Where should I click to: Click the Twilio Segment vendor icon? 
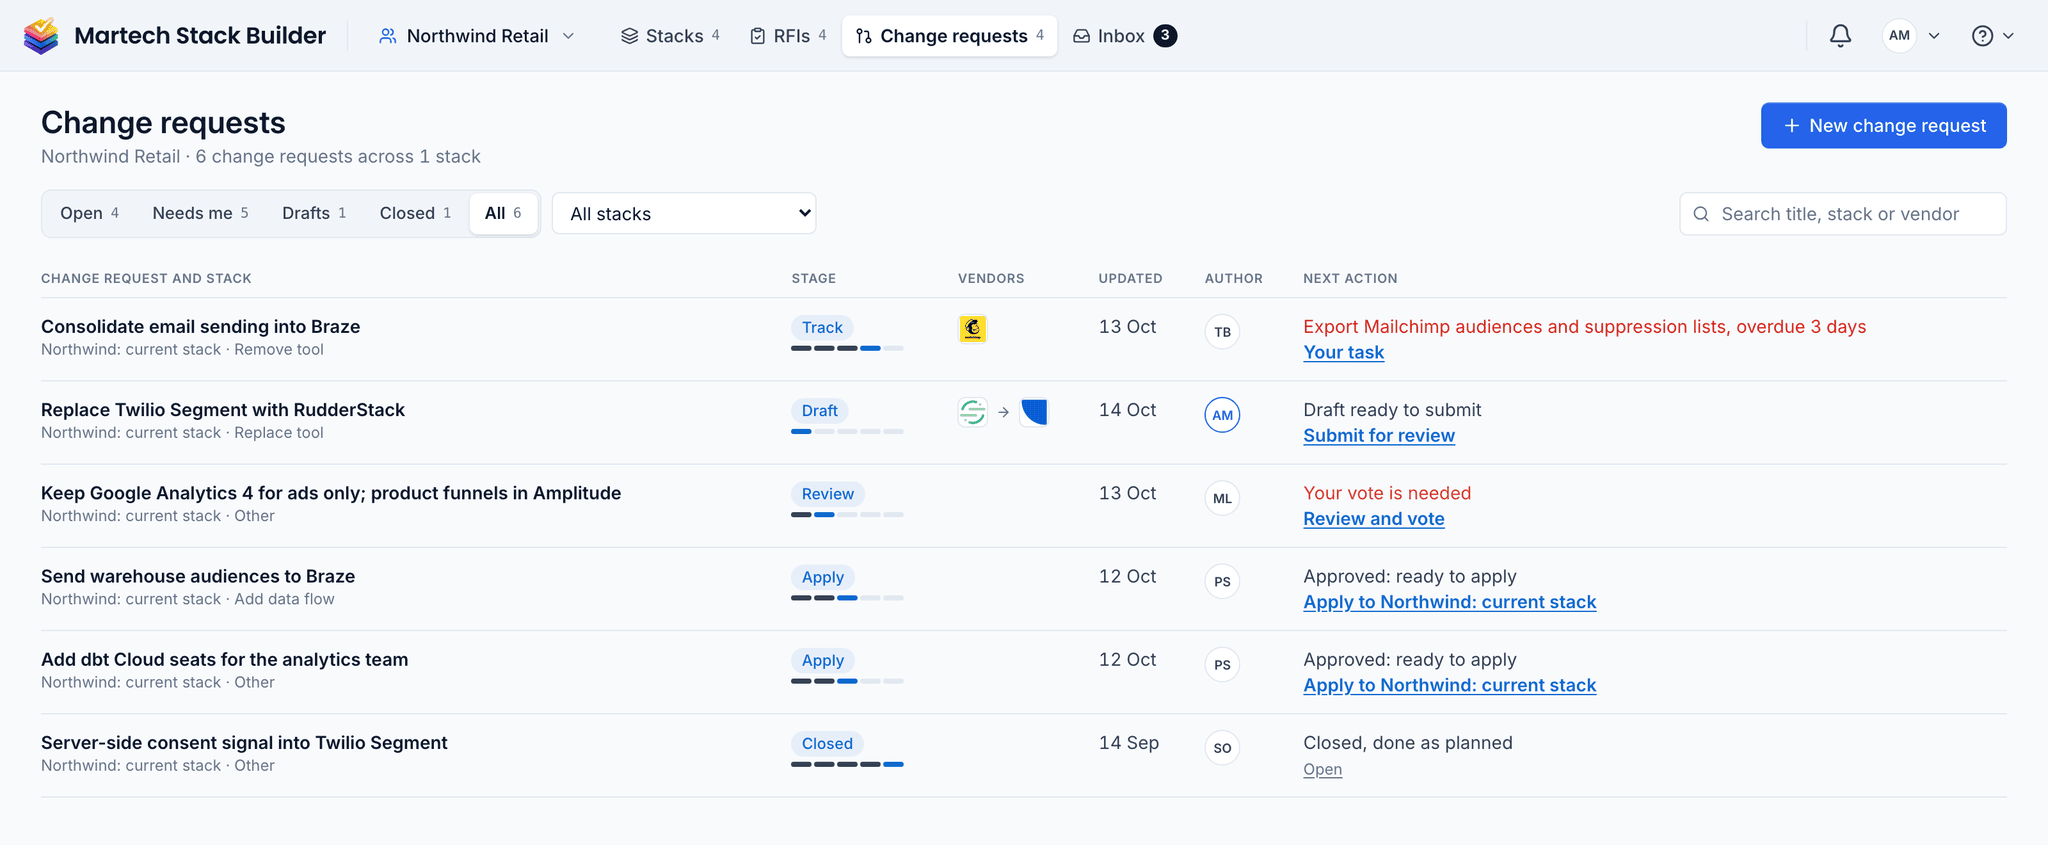tap(972, 412)
